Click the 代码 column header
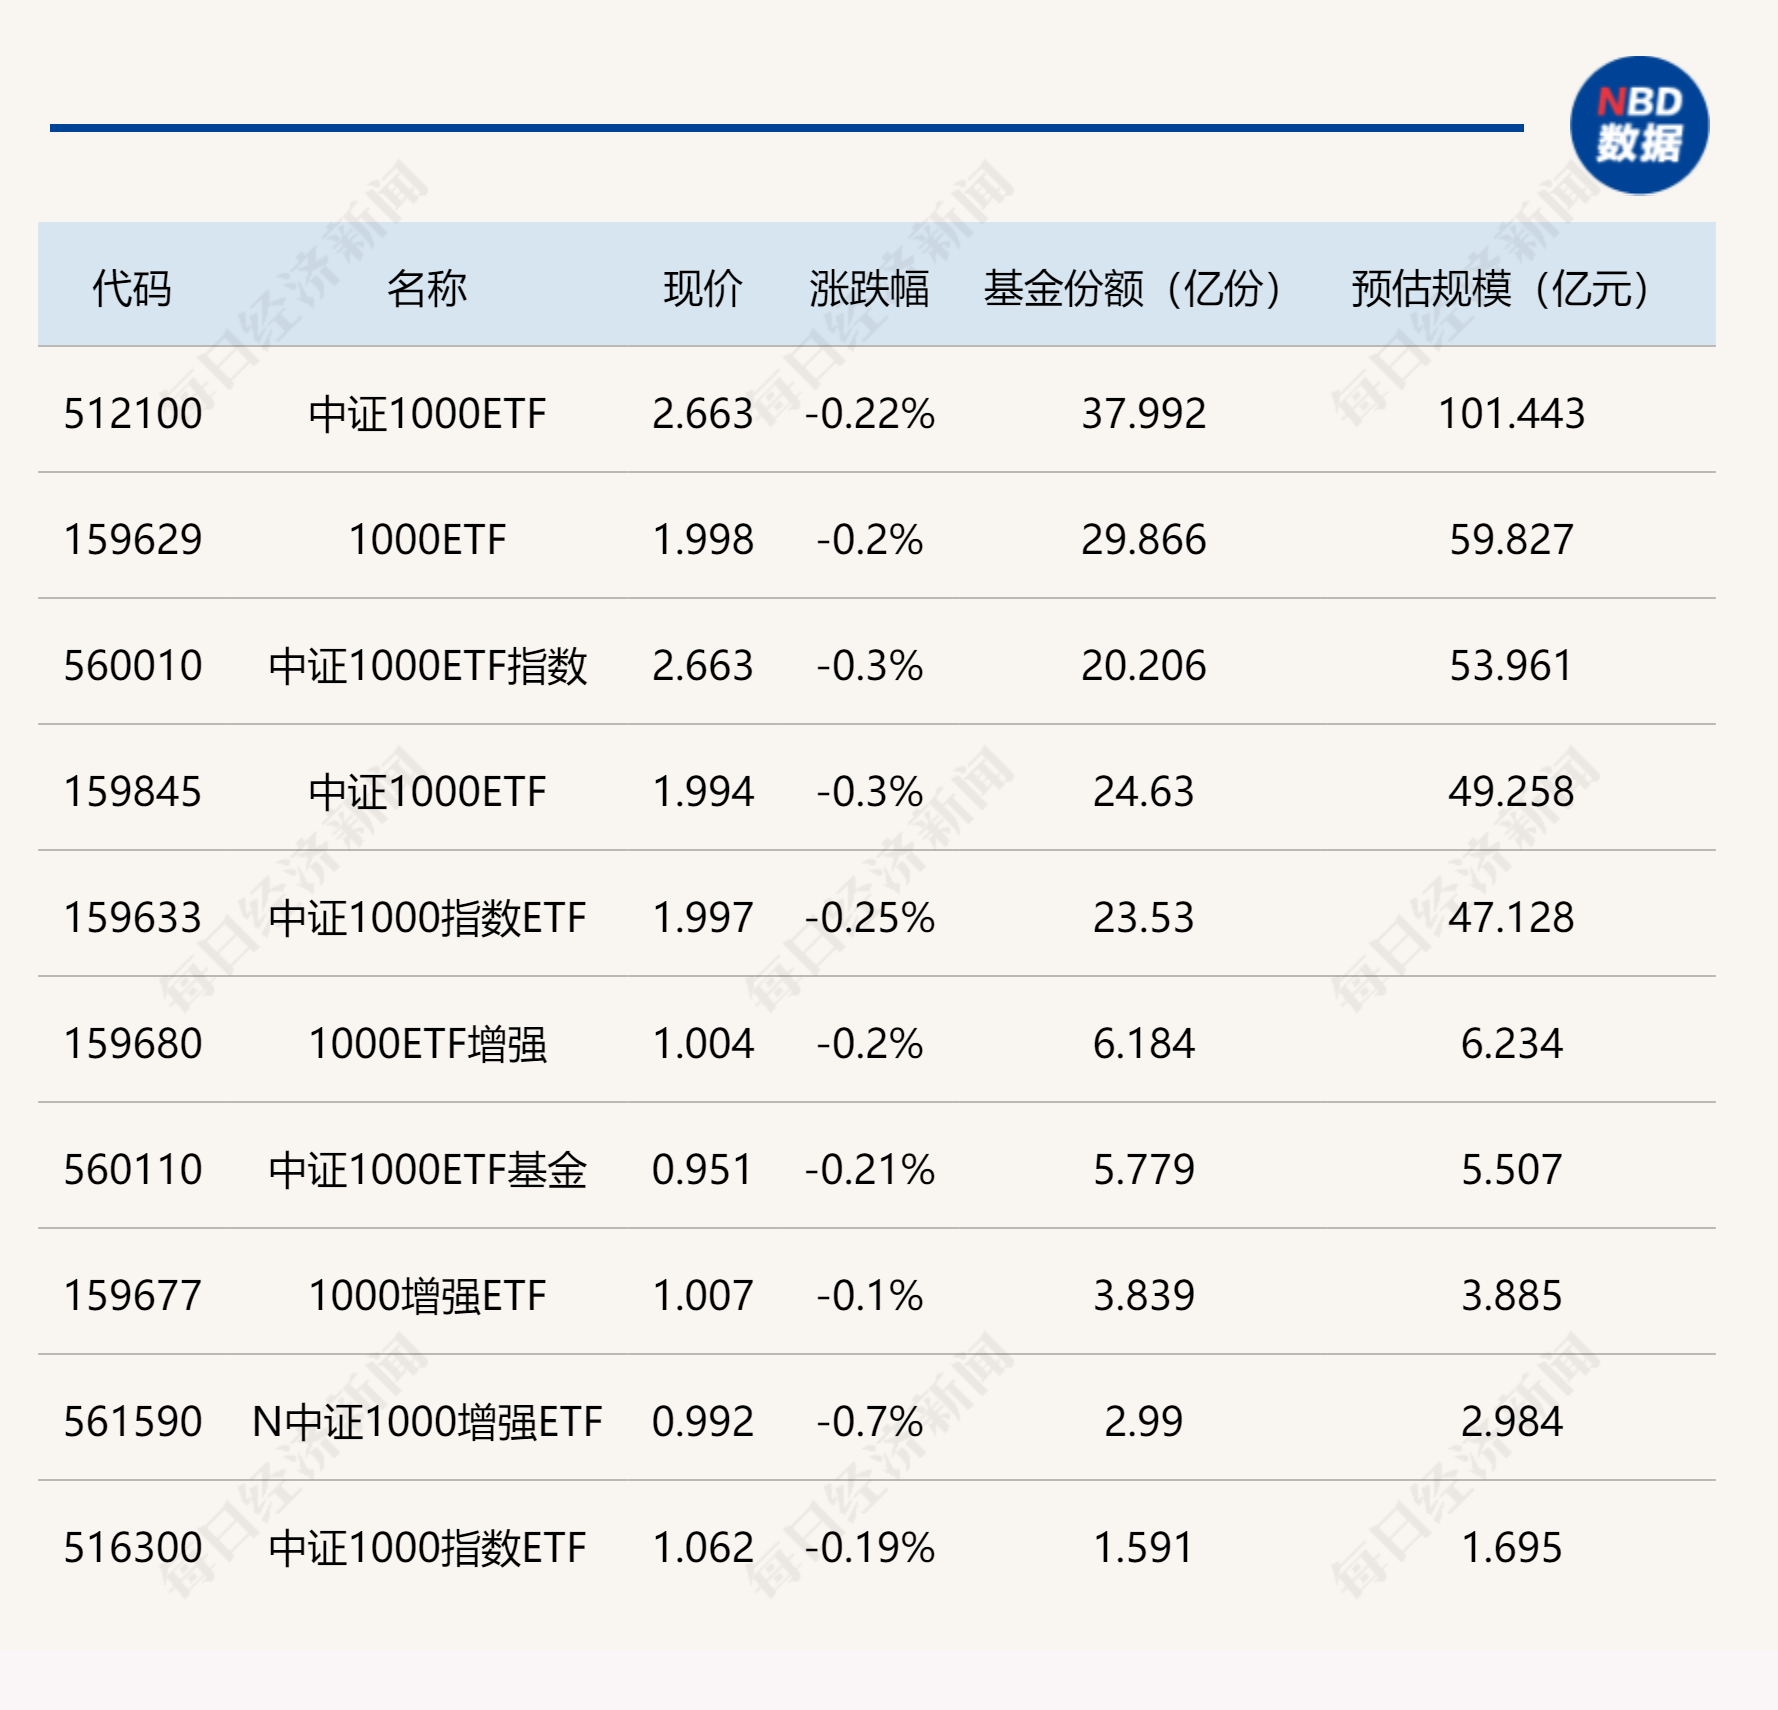 coord(132,289)
